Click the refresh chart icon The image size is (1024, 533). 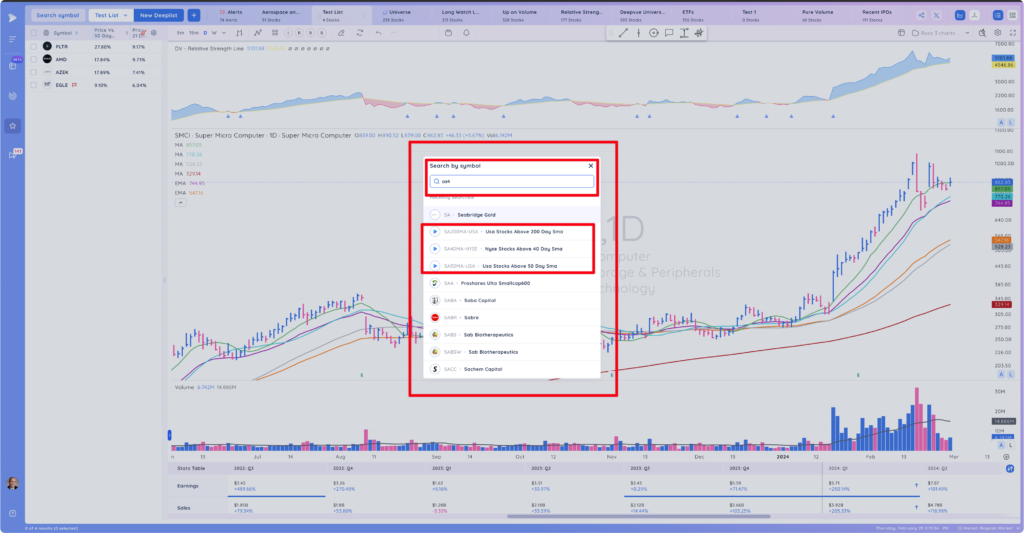(x=360, y=33)
